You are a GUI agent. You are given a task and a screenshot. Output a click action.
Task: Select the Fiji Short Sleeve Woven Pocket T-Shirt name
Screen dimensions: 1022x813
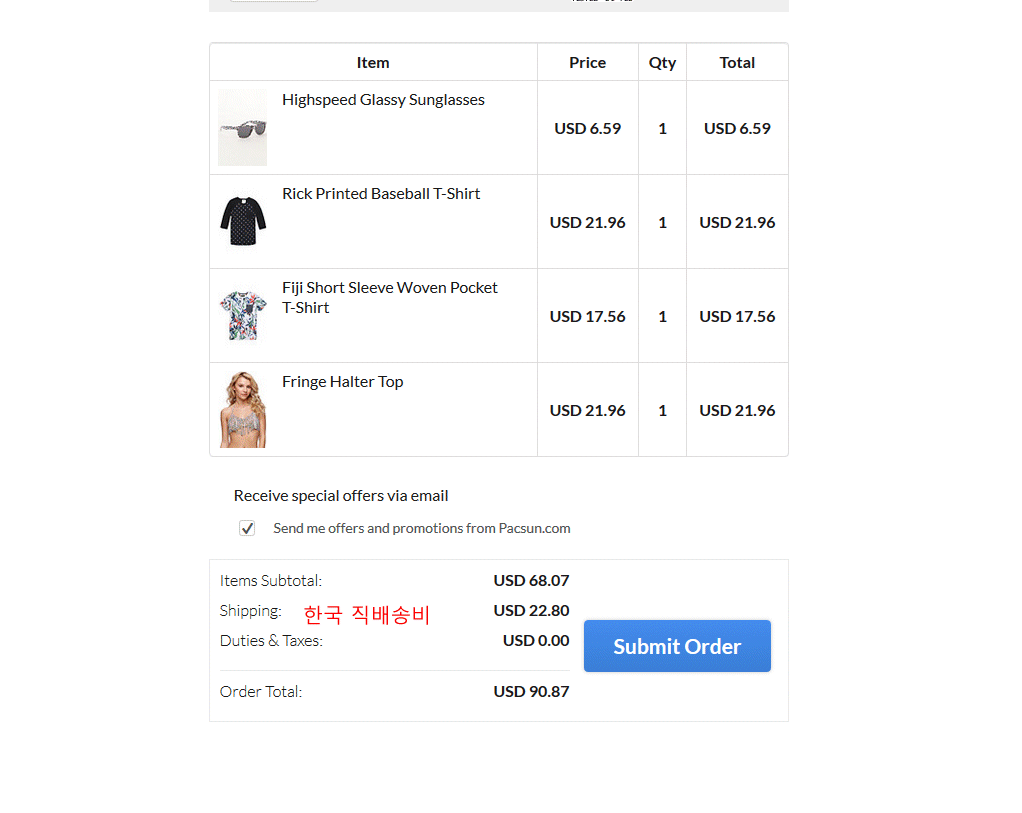389,297
